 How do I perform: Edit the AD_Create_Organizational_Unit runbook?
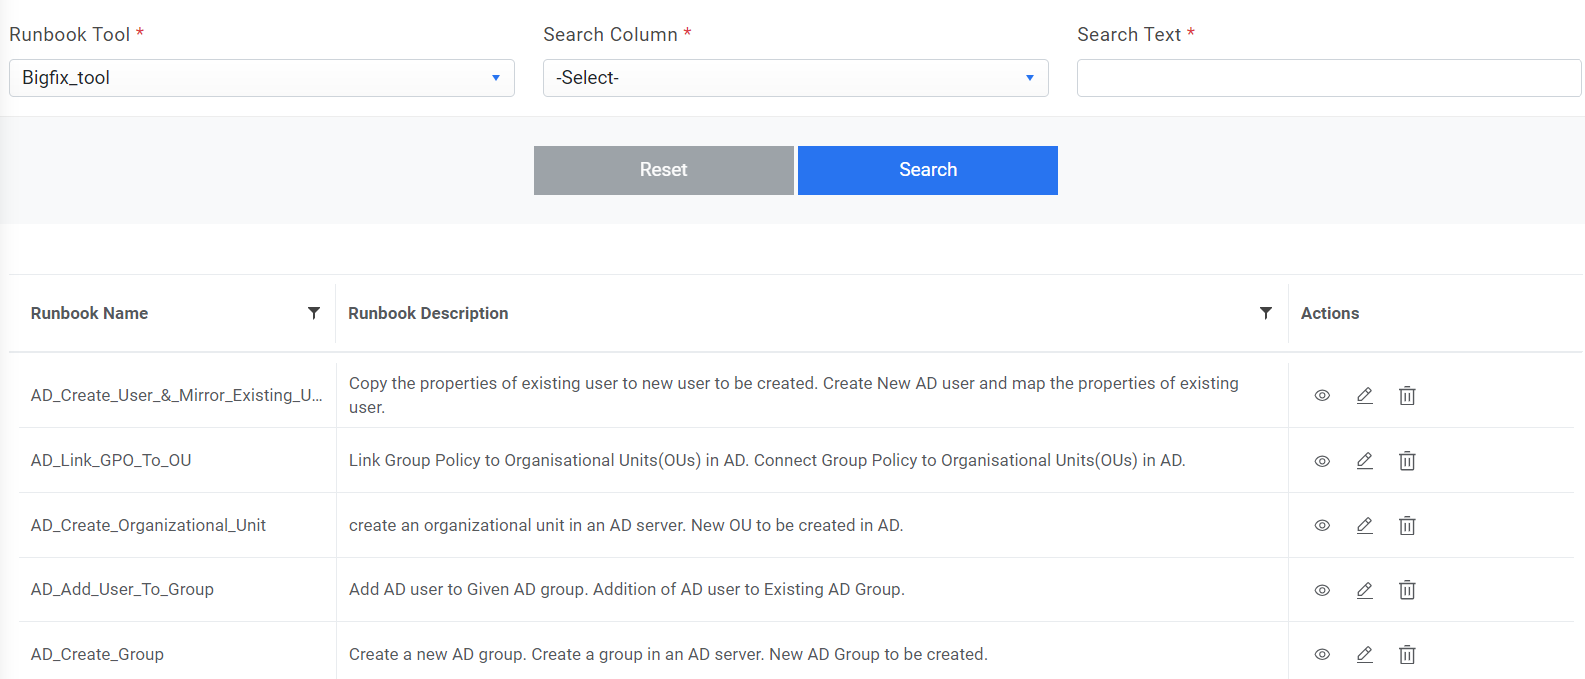[x=1364, y=526]
